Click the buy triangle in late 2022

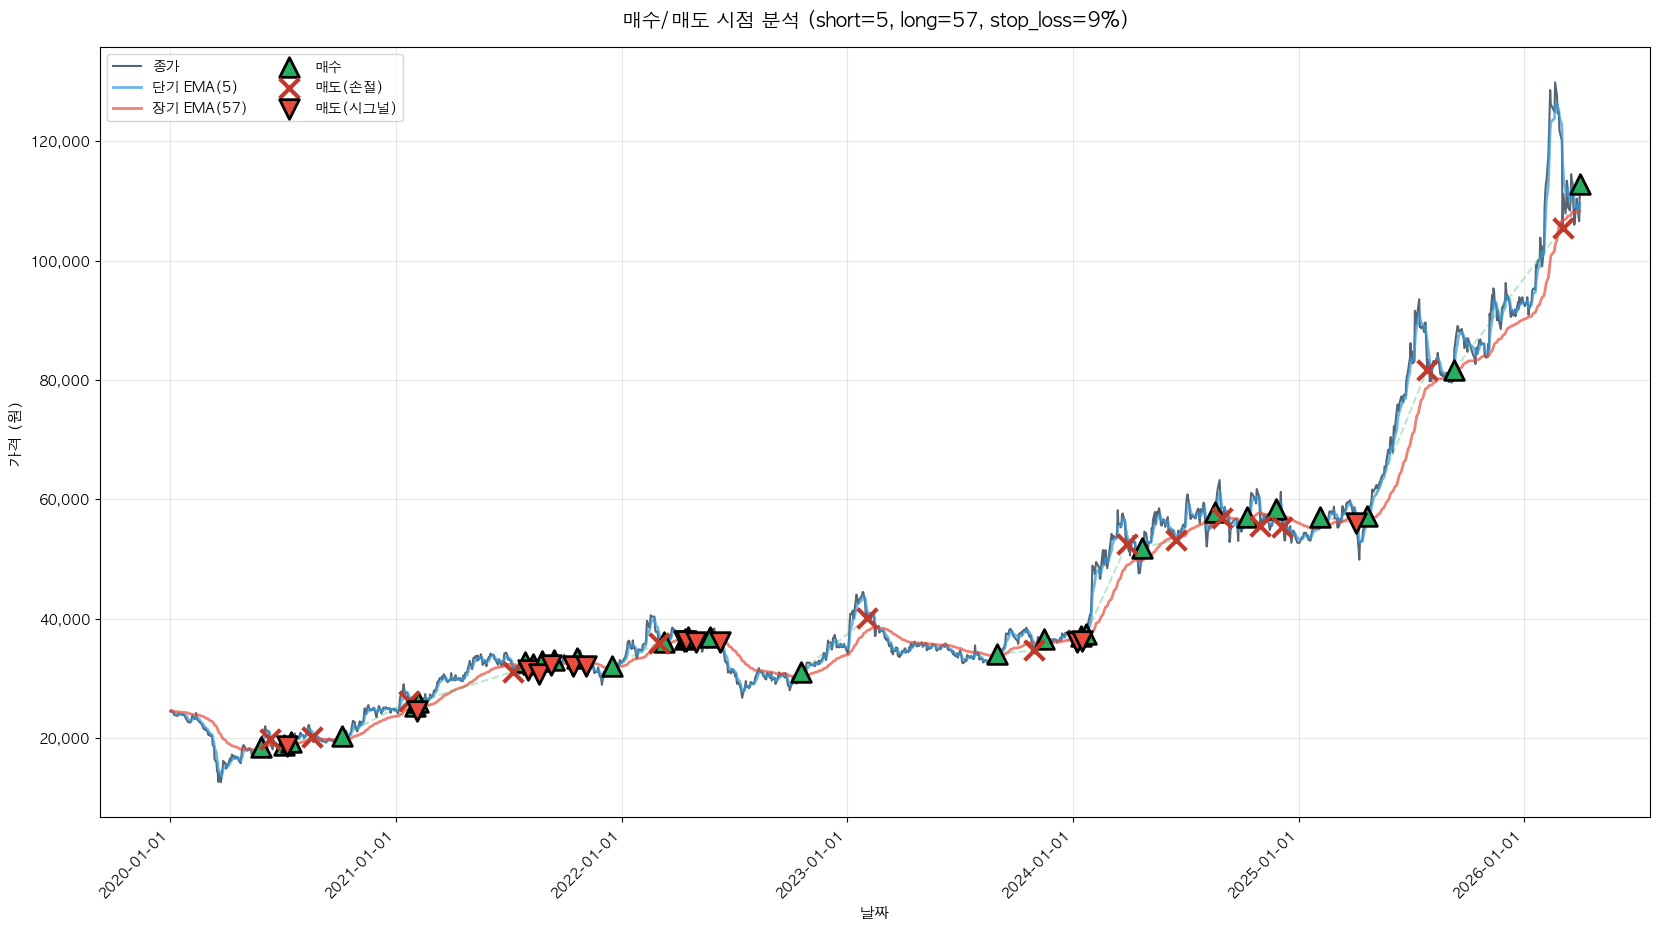pos(801,673)
